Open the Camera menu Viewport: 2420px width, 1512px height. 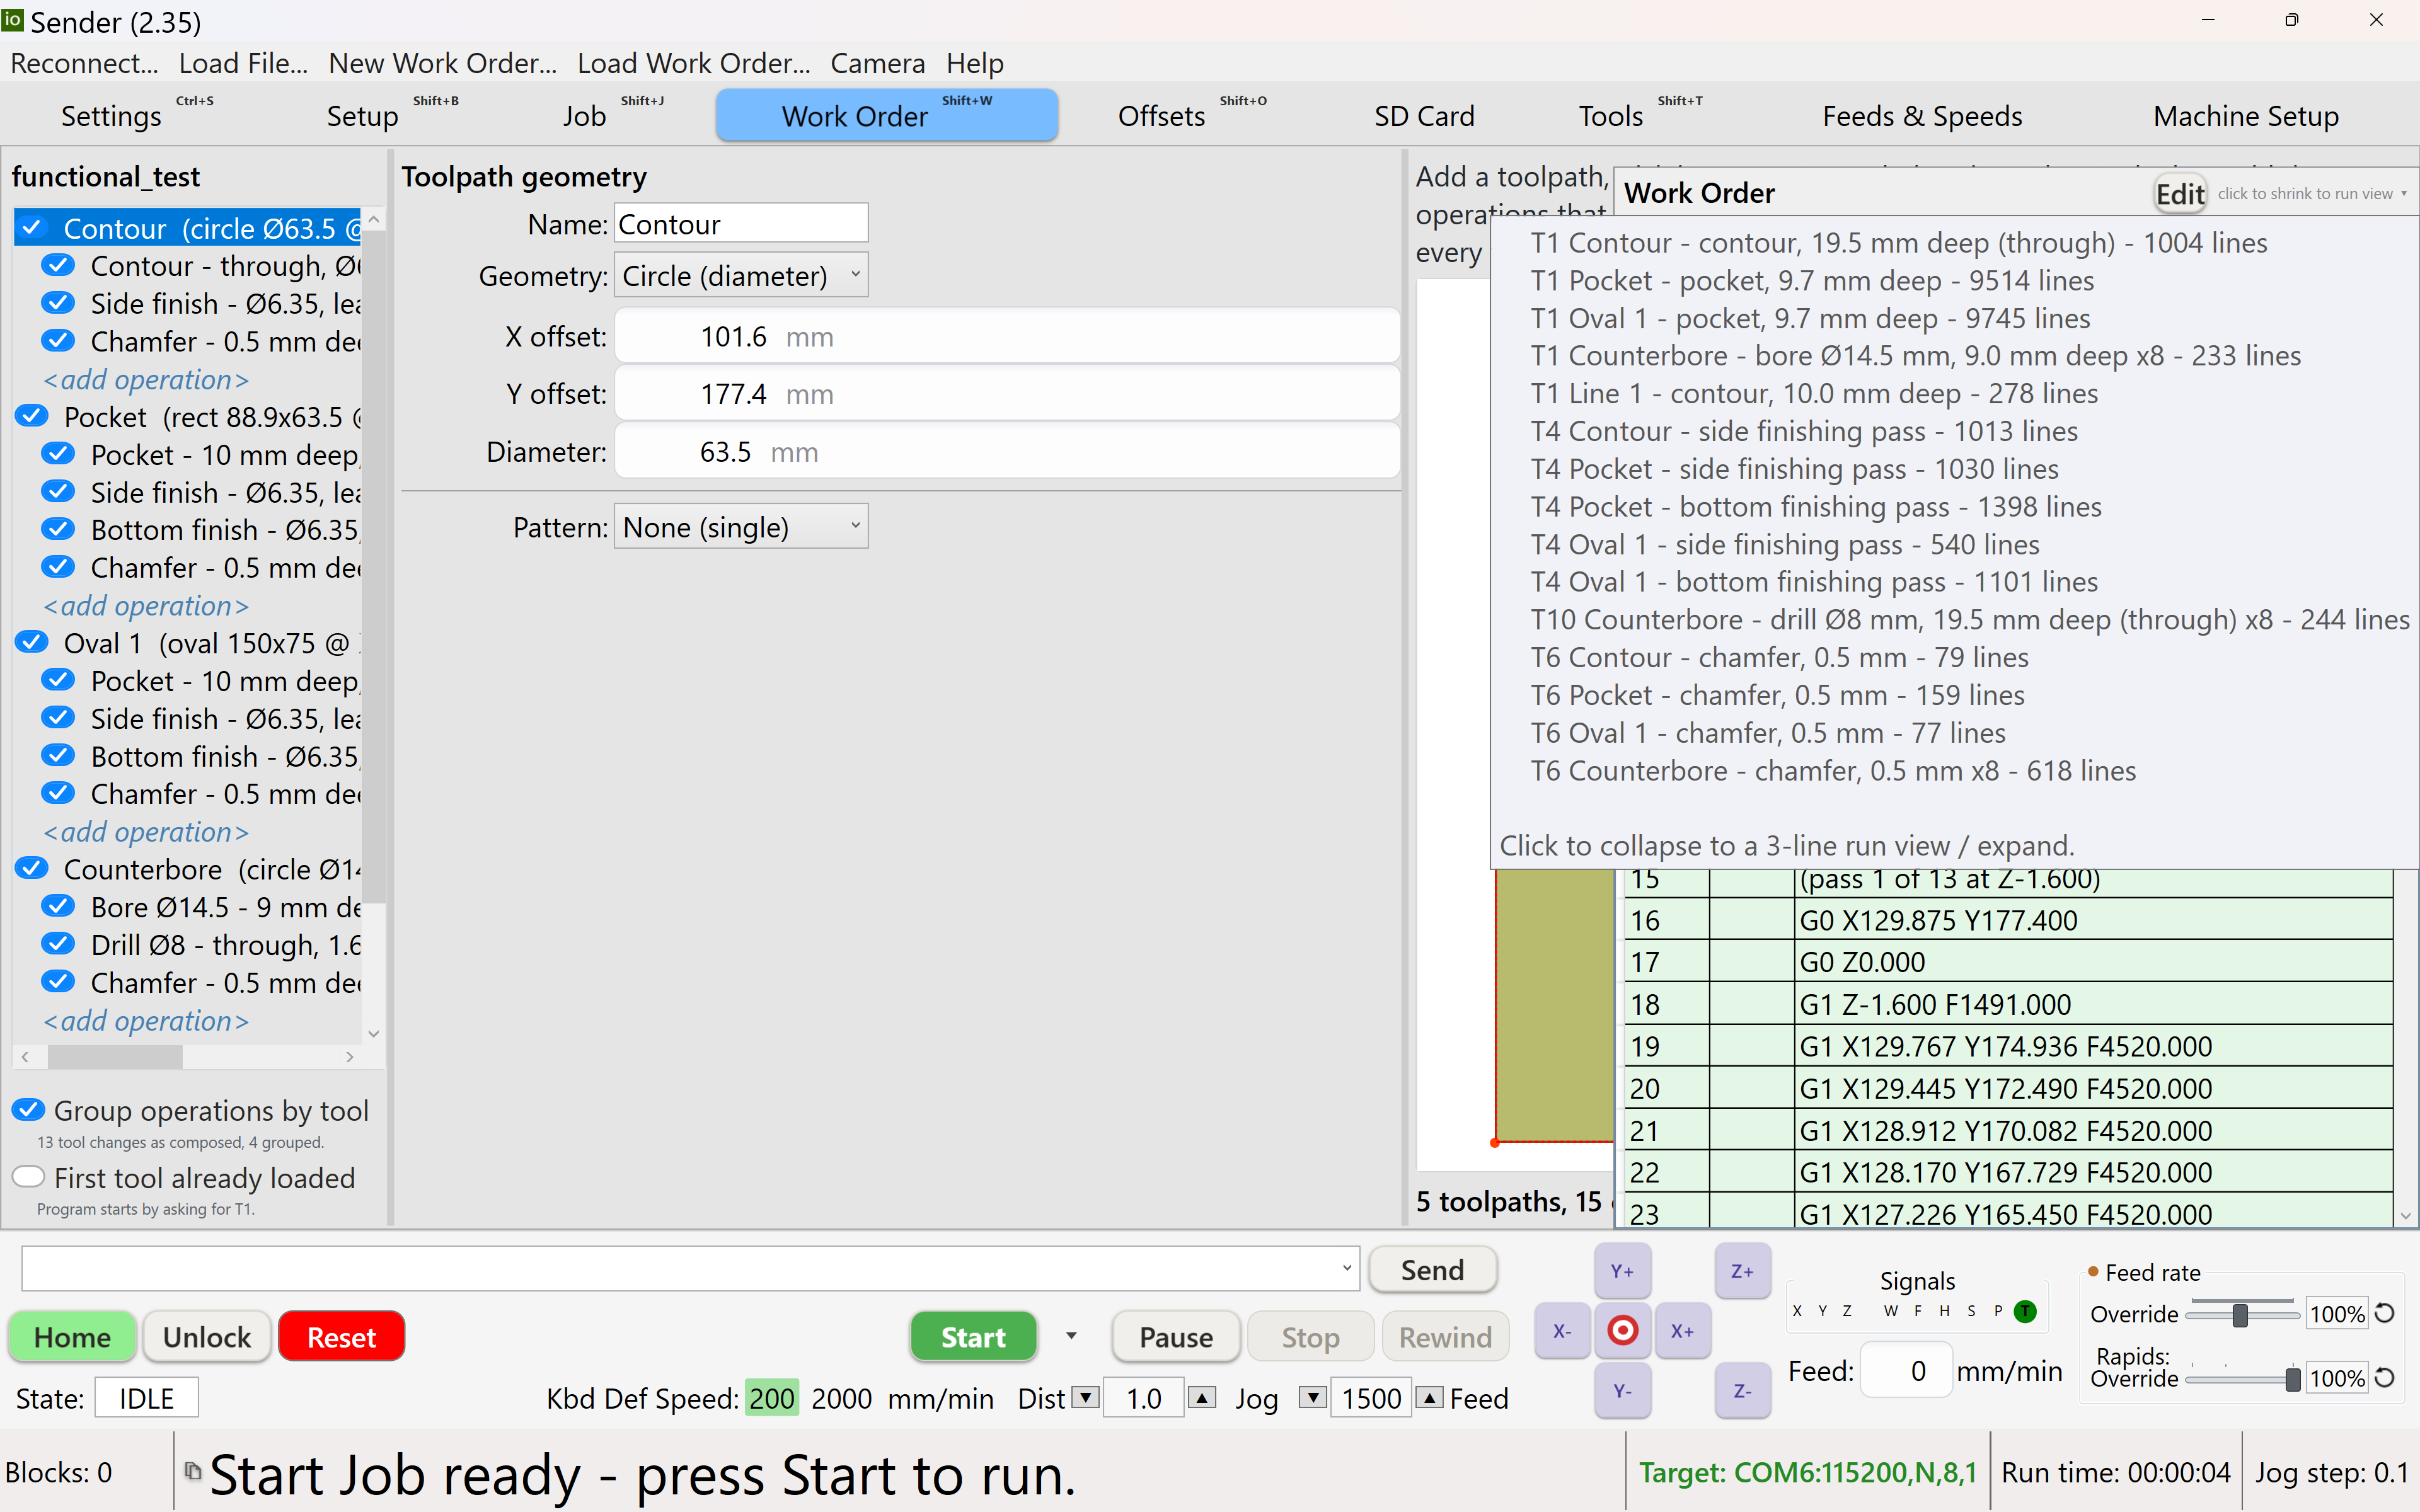(877, 63)
